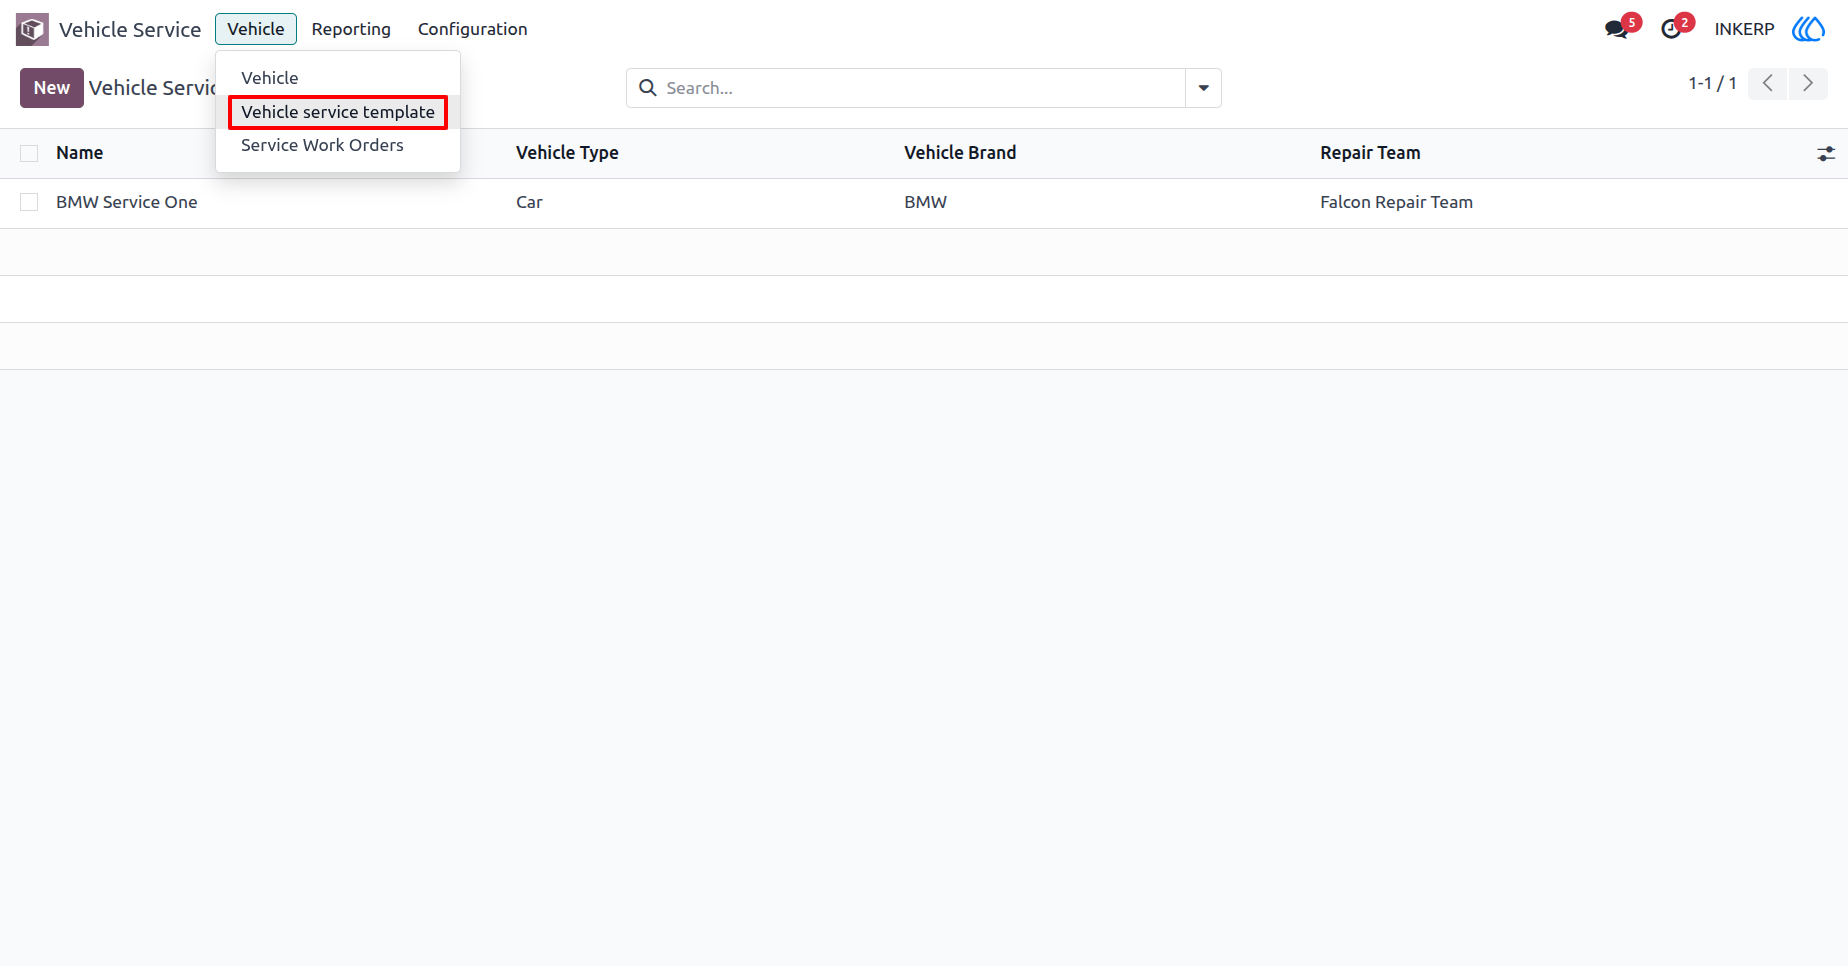Click the 1-1 / 1 pager counter
This screenshot has height=966, width=1848.
tap(1712, 83)
